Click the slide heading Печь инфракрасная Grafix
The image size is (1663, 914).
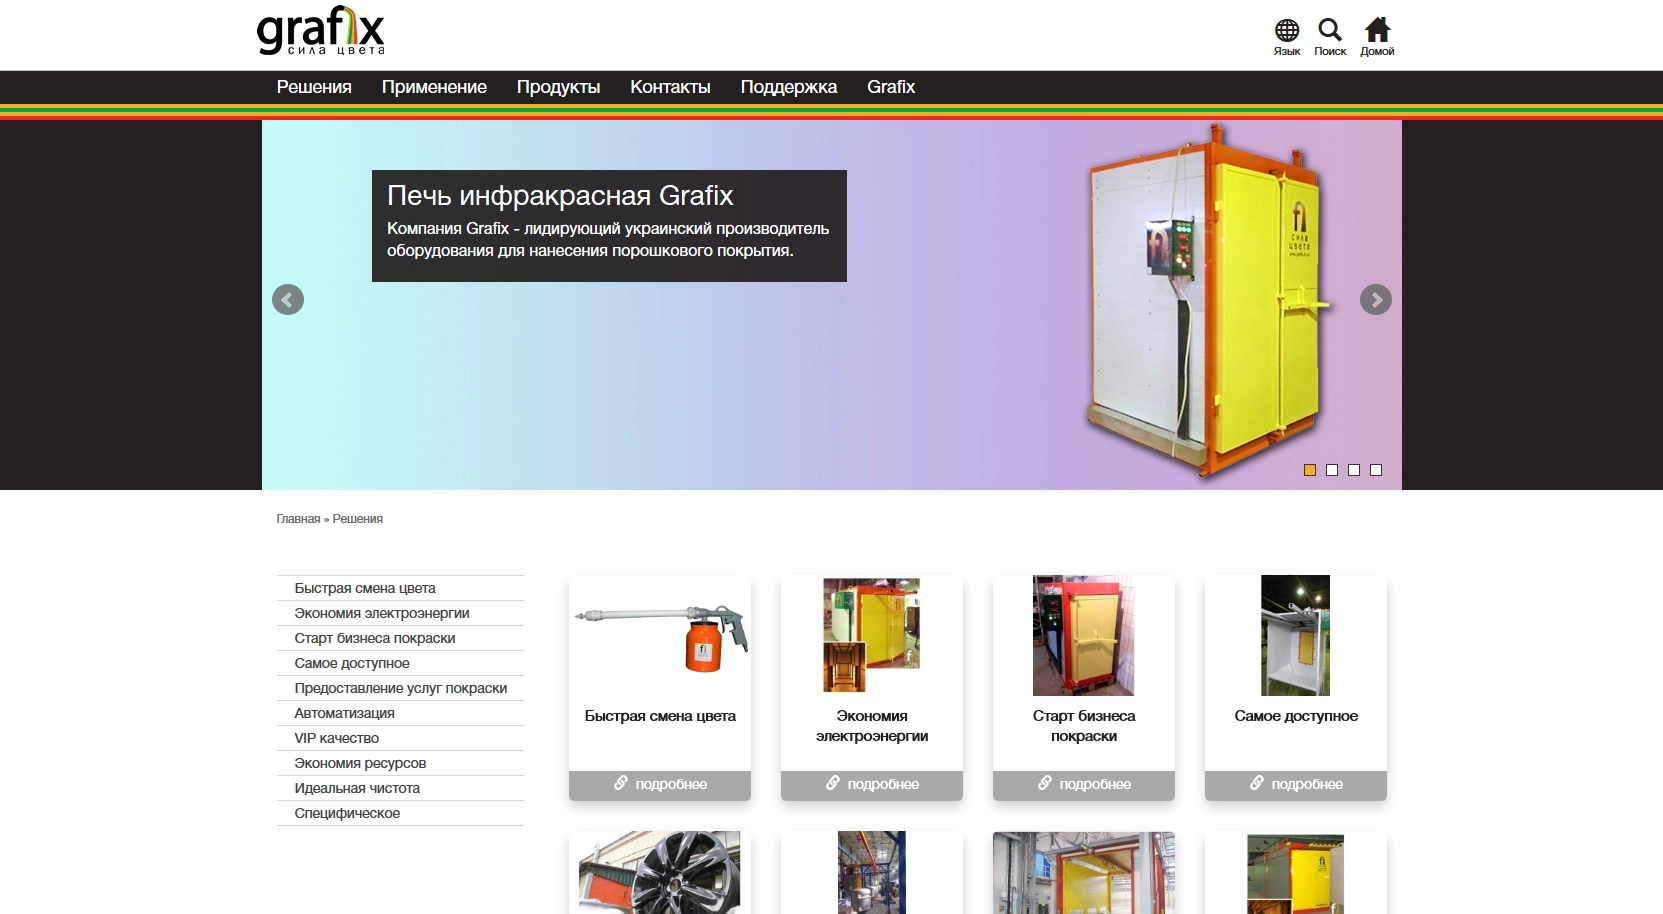(560, 196)
